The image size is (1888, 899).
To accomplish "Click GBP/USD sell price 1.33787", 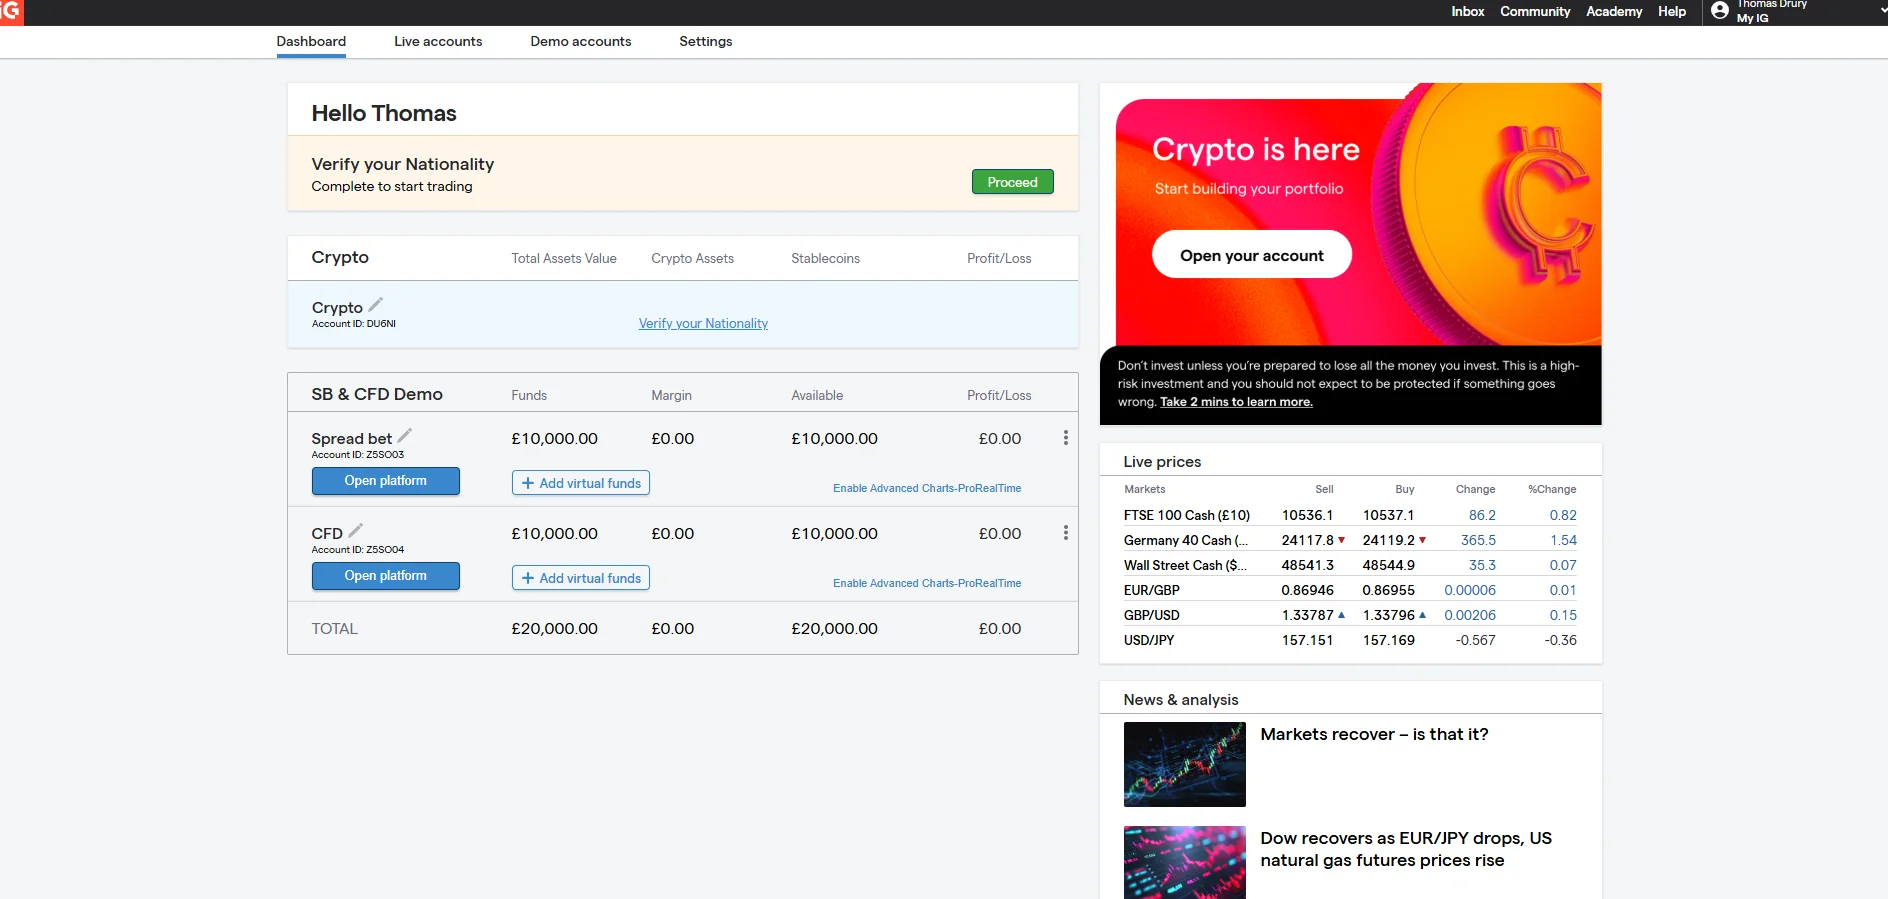I will 1308,615.
